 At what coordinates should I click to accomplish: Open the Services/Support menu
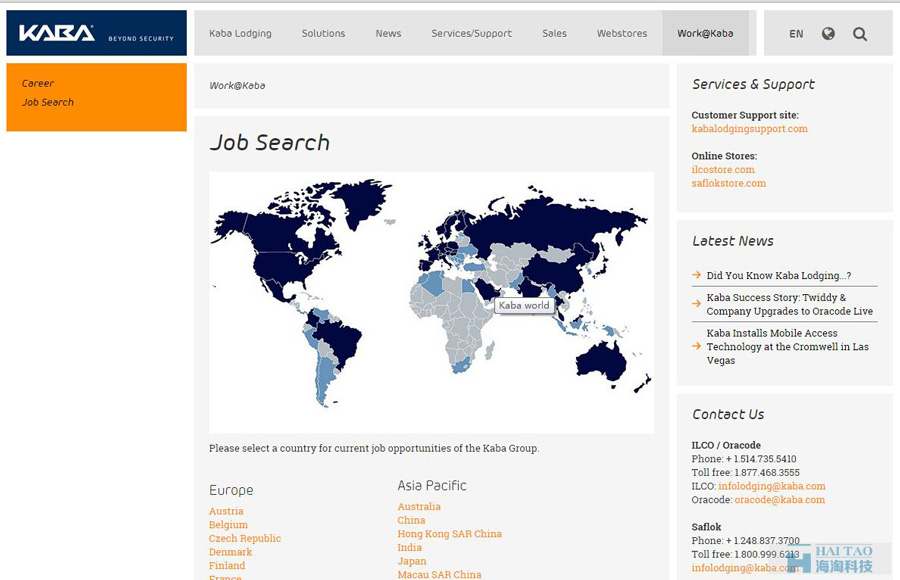(471, 33)
